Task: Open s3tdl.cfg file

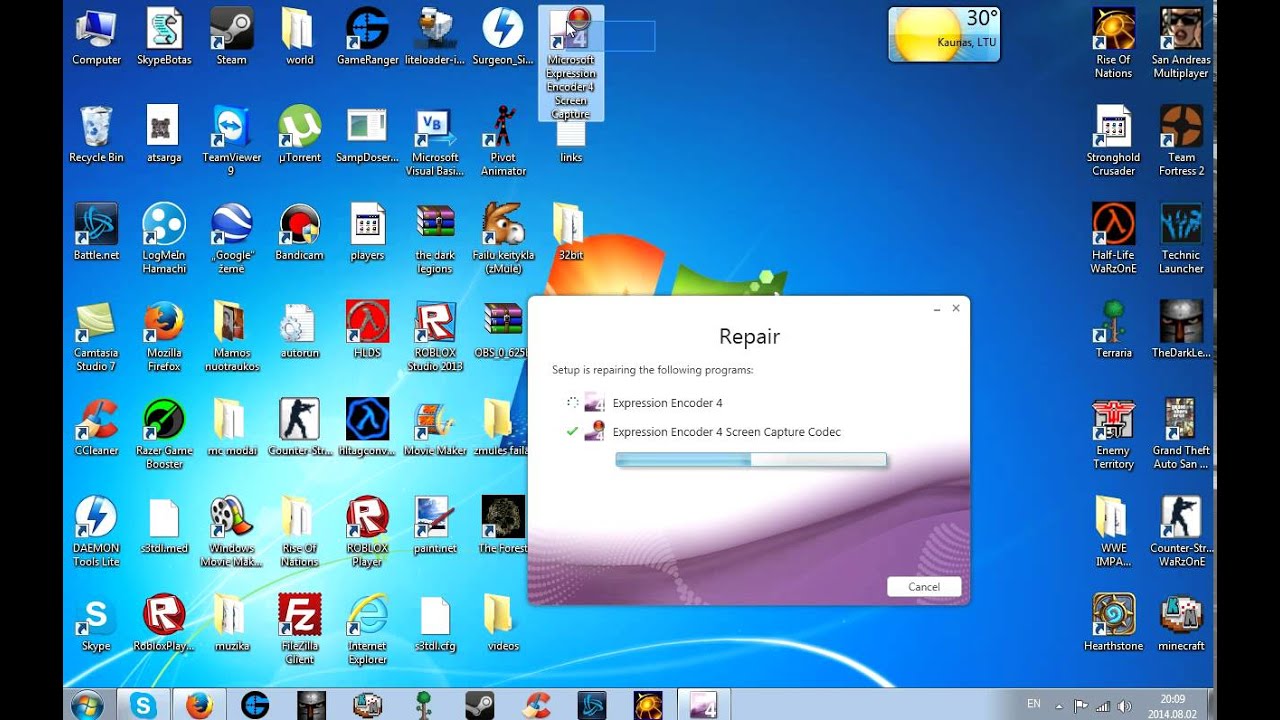Action: pyautogui.click(x=435, y=623)
